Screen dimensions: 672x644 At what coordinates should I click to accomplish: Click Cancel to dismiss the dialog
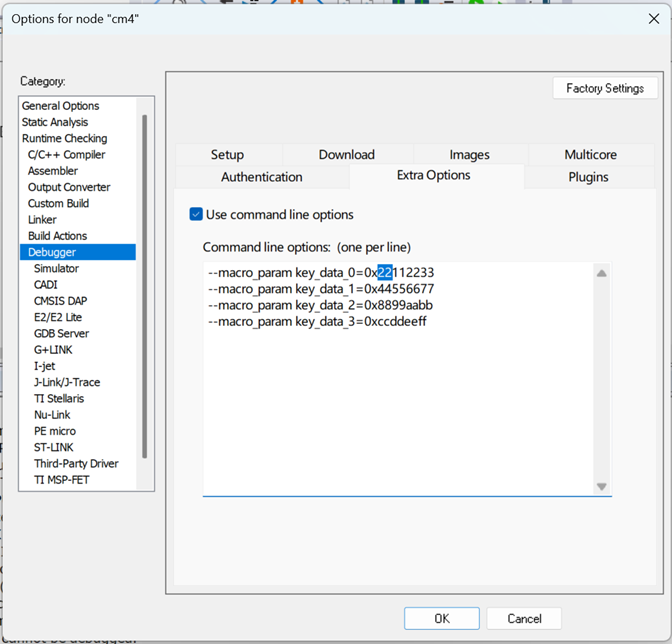tap(524, 618)
